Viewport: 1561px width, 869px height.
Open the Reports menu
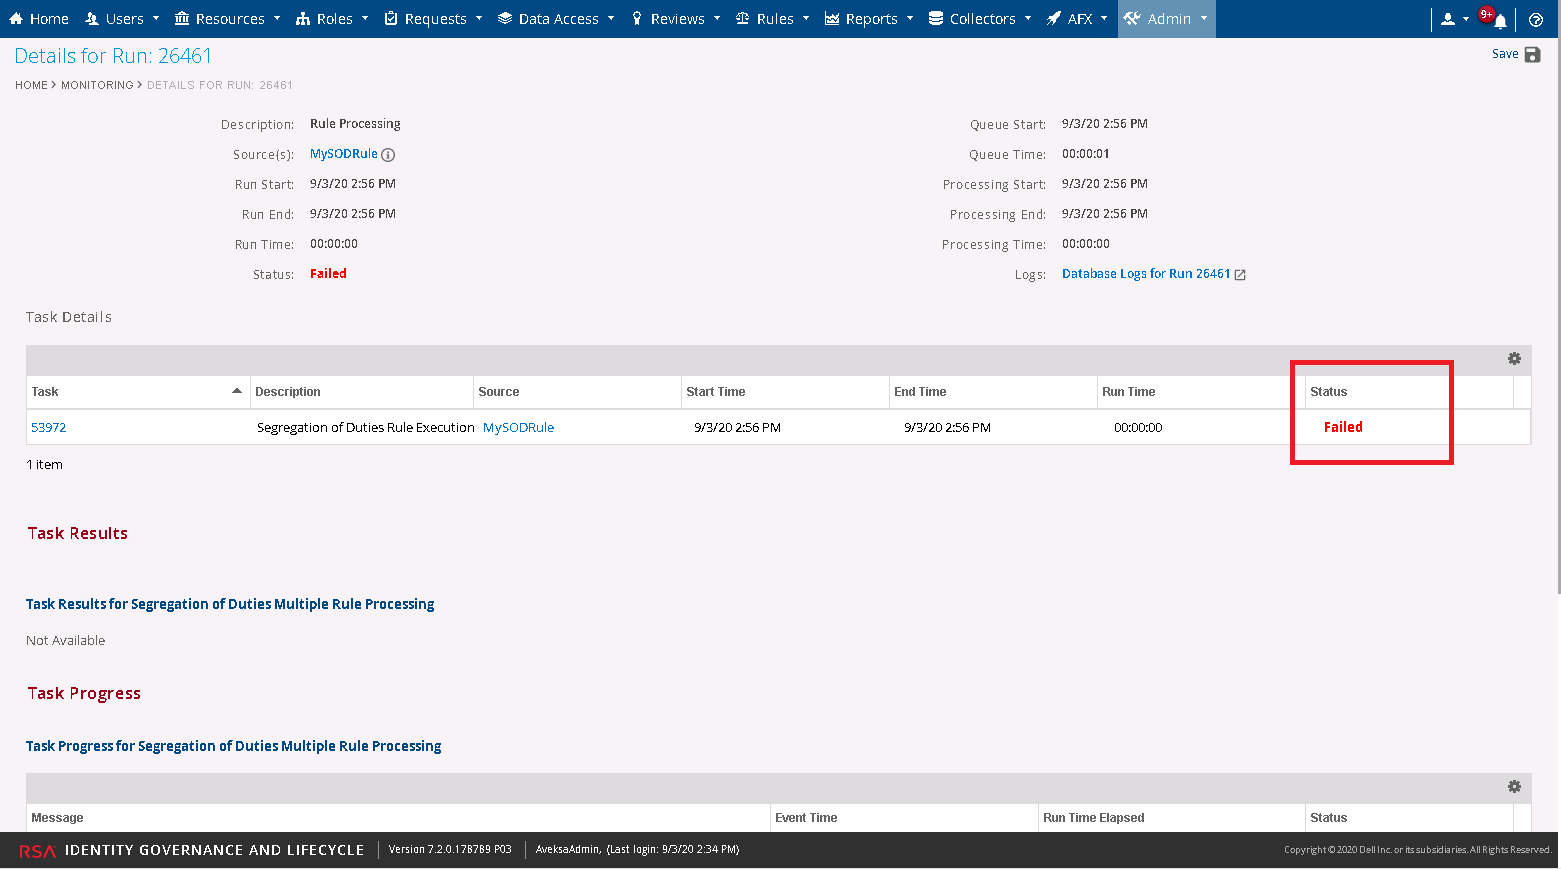coord(869,19)
